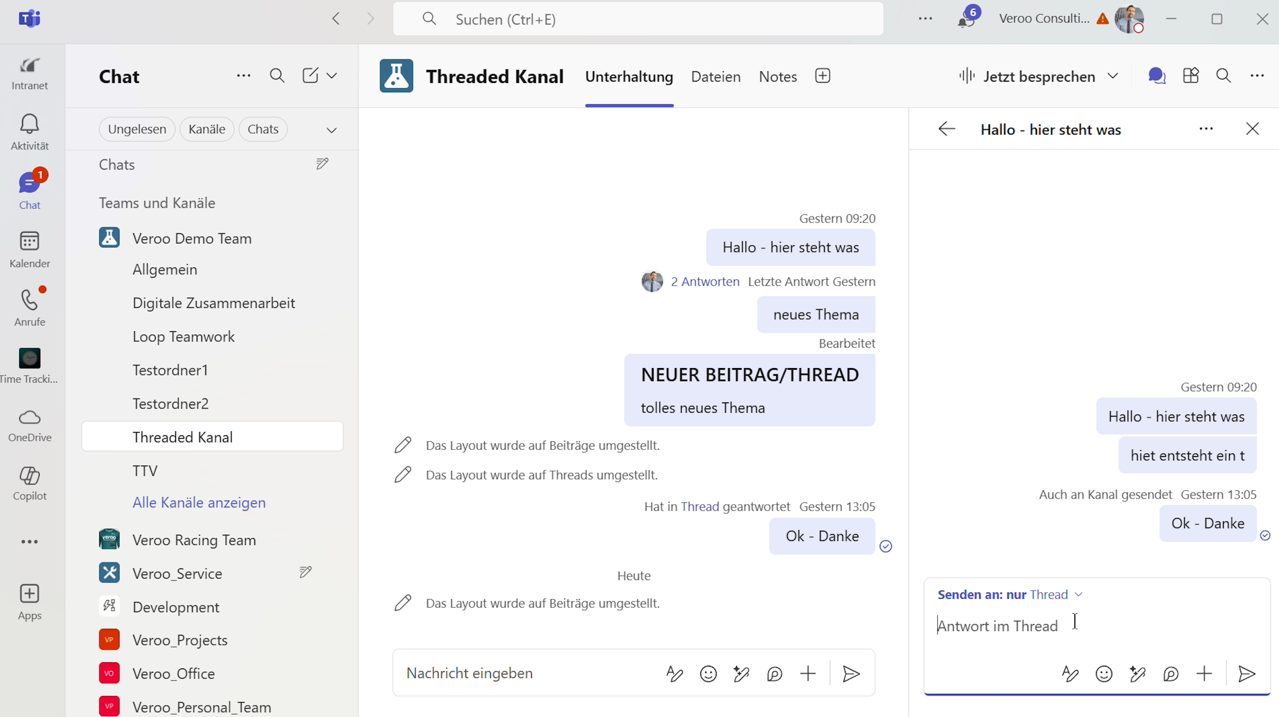Toggle the Chats filter chip
The width and height of the screenshot is (1279, 717).
263,129
